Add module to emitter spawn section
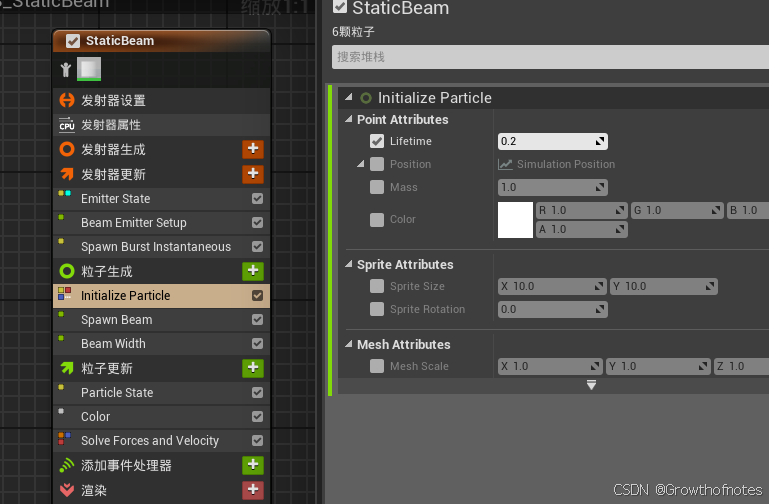Image resolution: width=769 pixels, height=504 pixels. click(253, 149)
